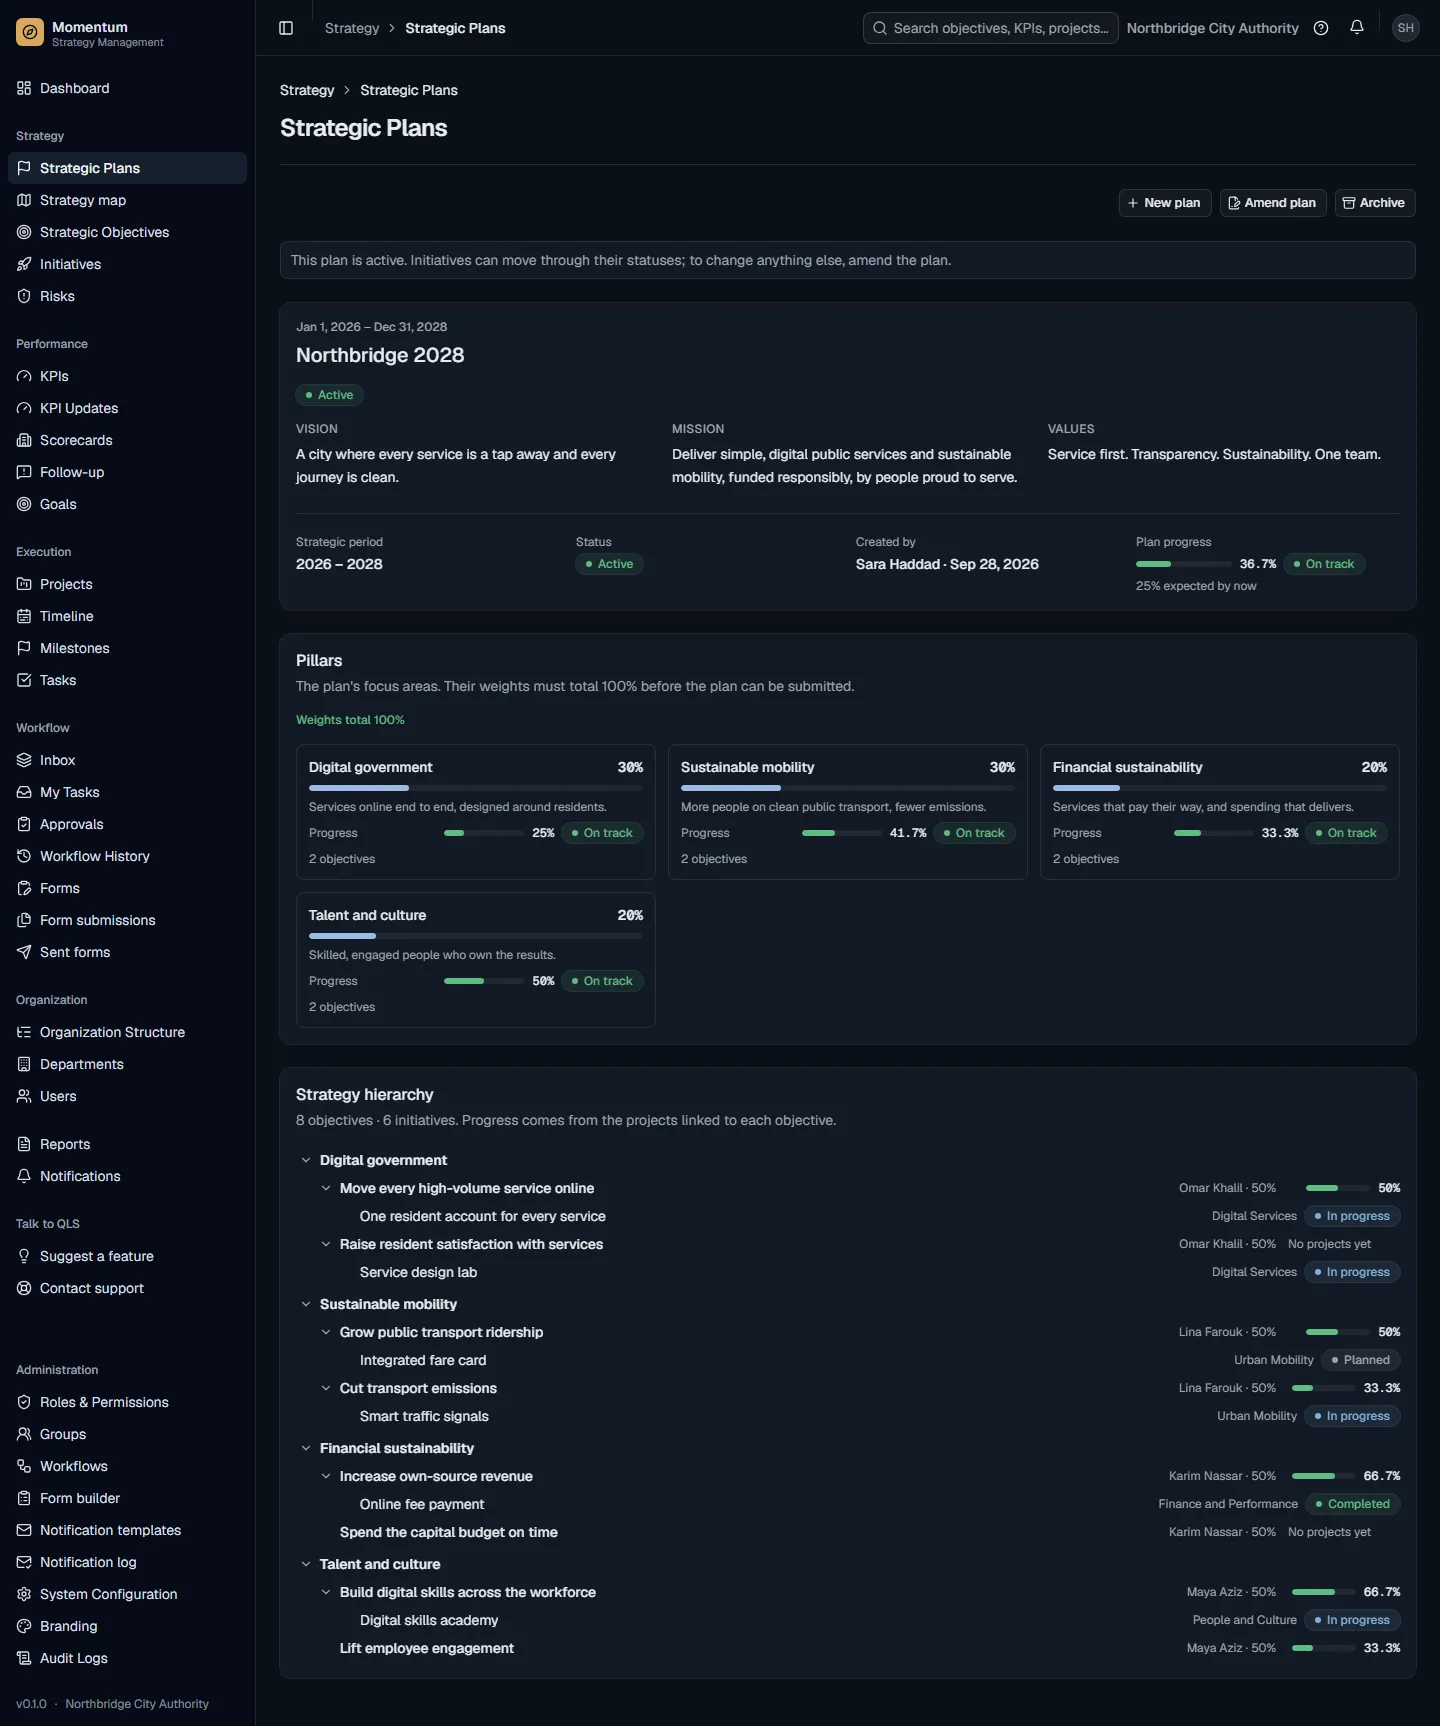Open Milestones in sidebar menu

tap(127, 648)
